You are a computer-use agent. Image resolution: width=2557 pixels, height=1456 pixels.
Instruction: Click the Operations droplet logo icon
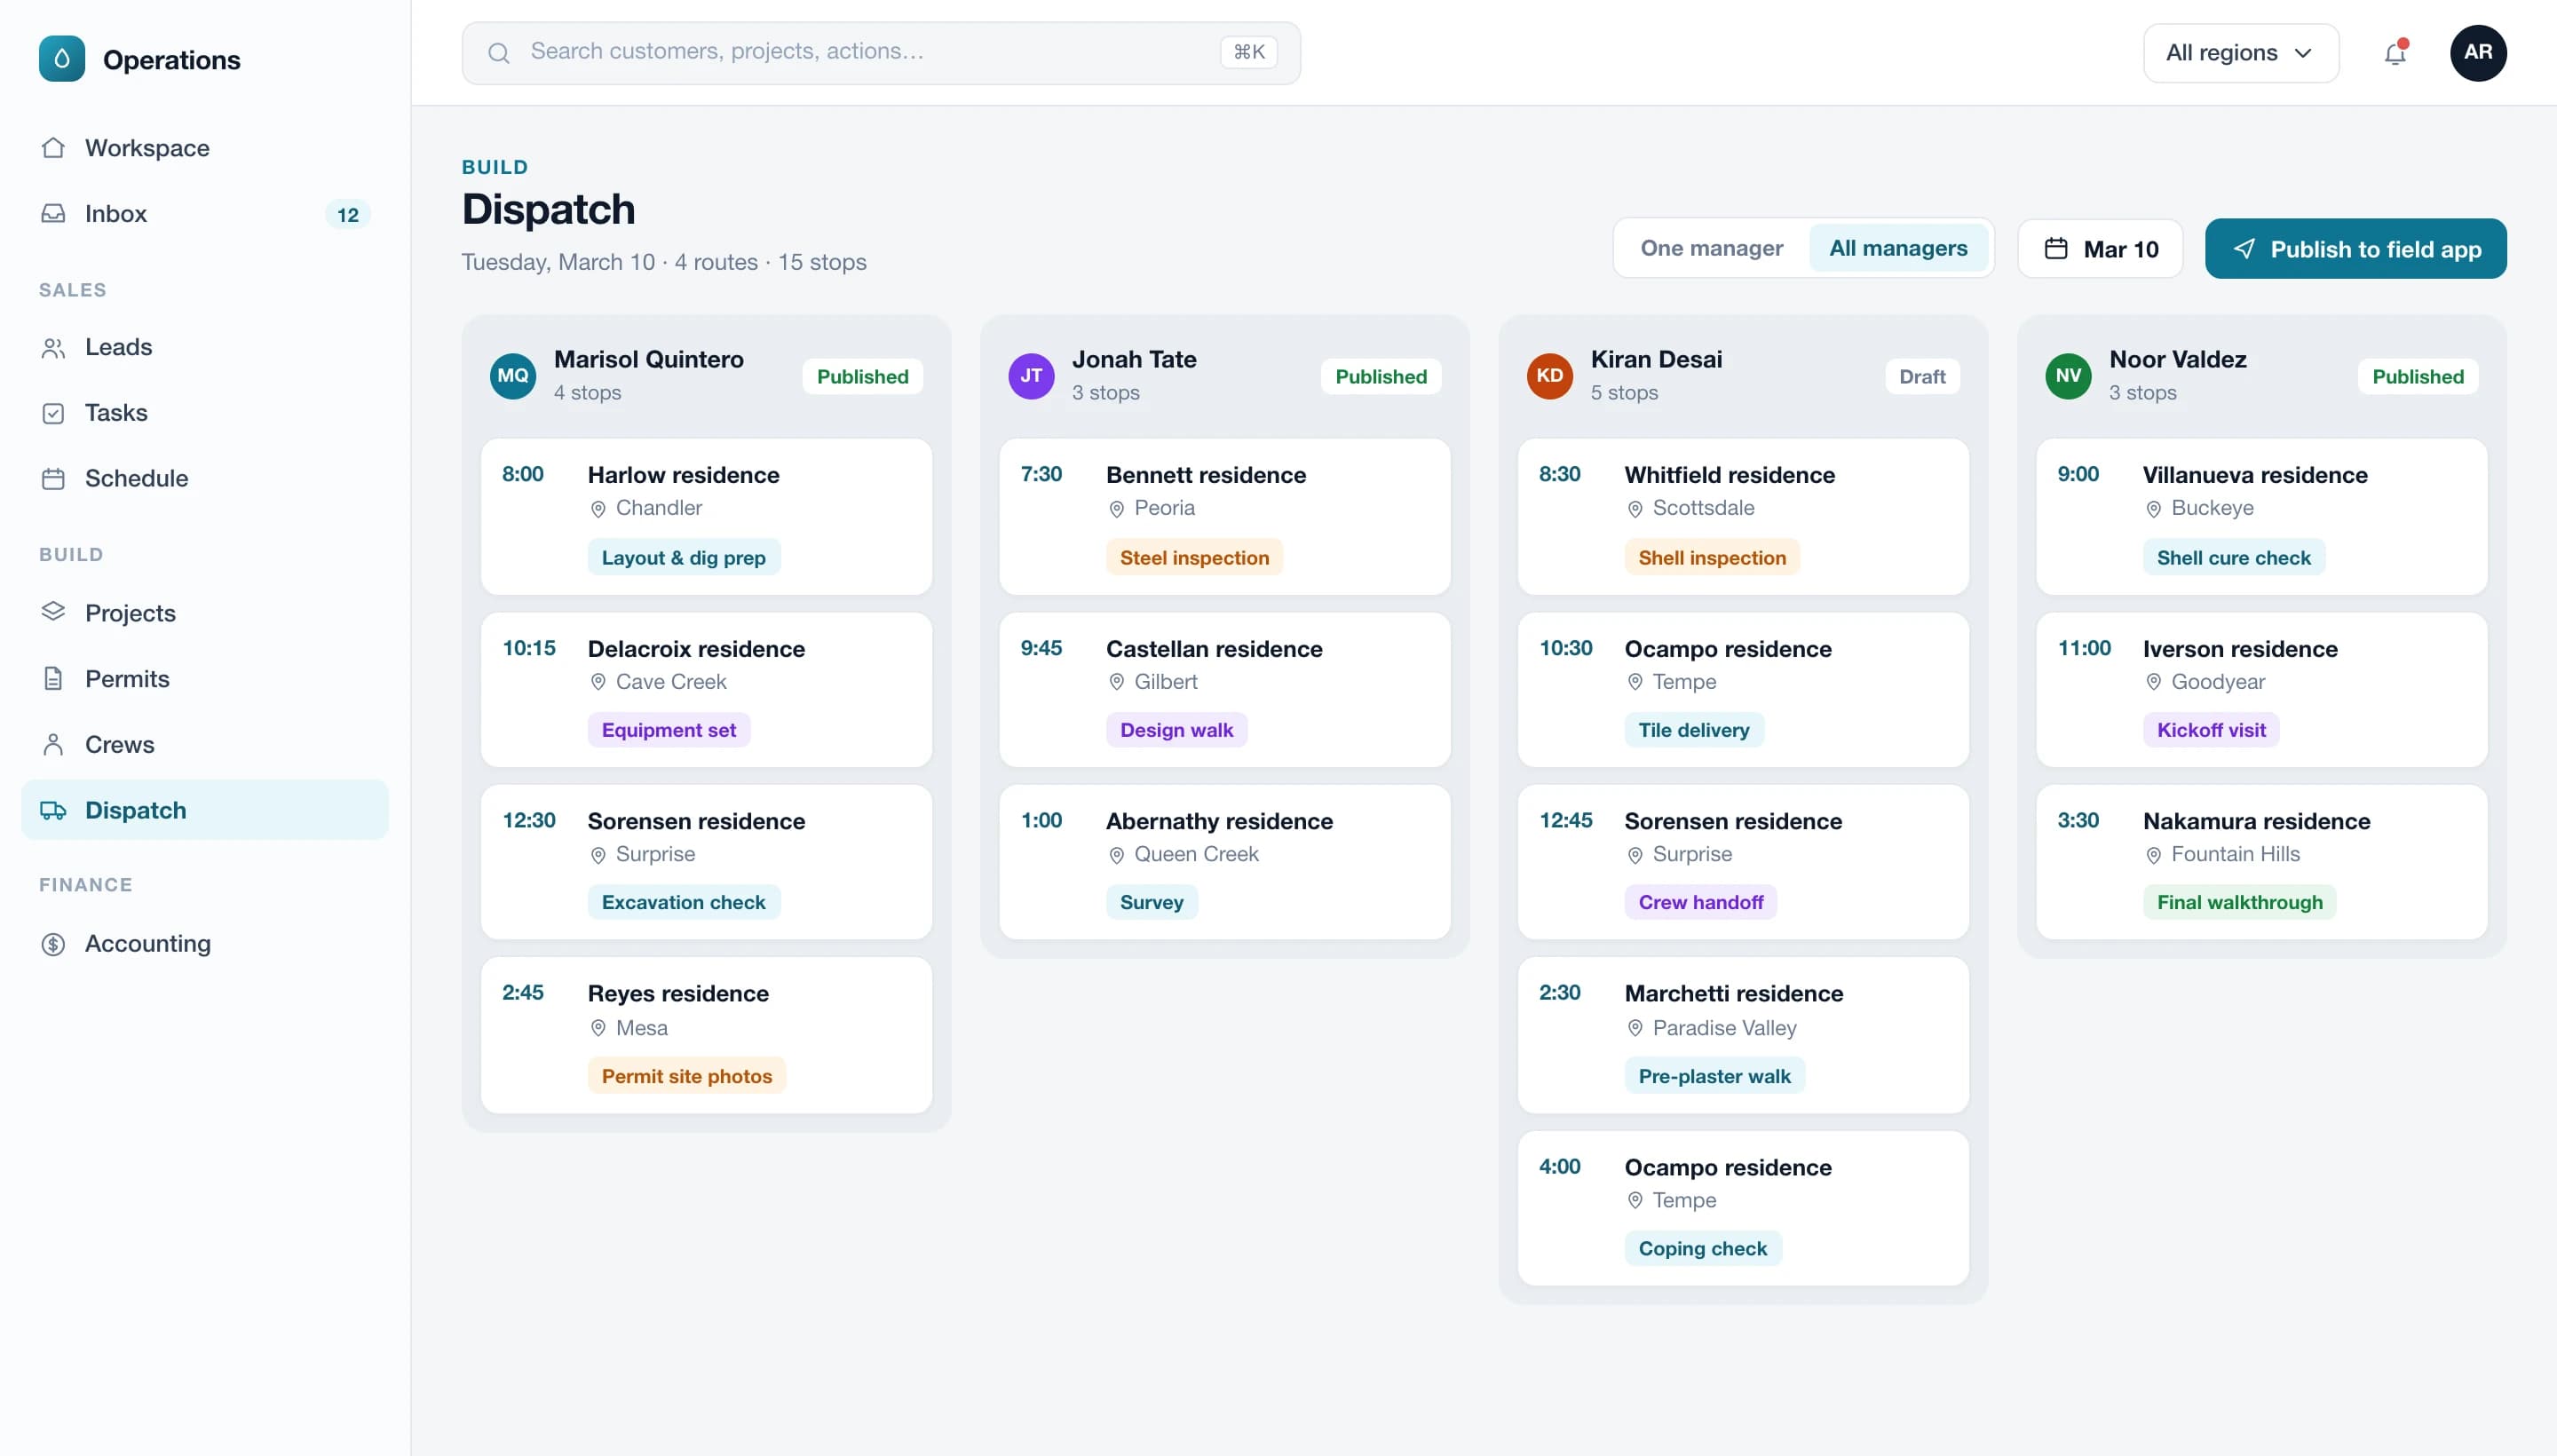coord(62,59)
